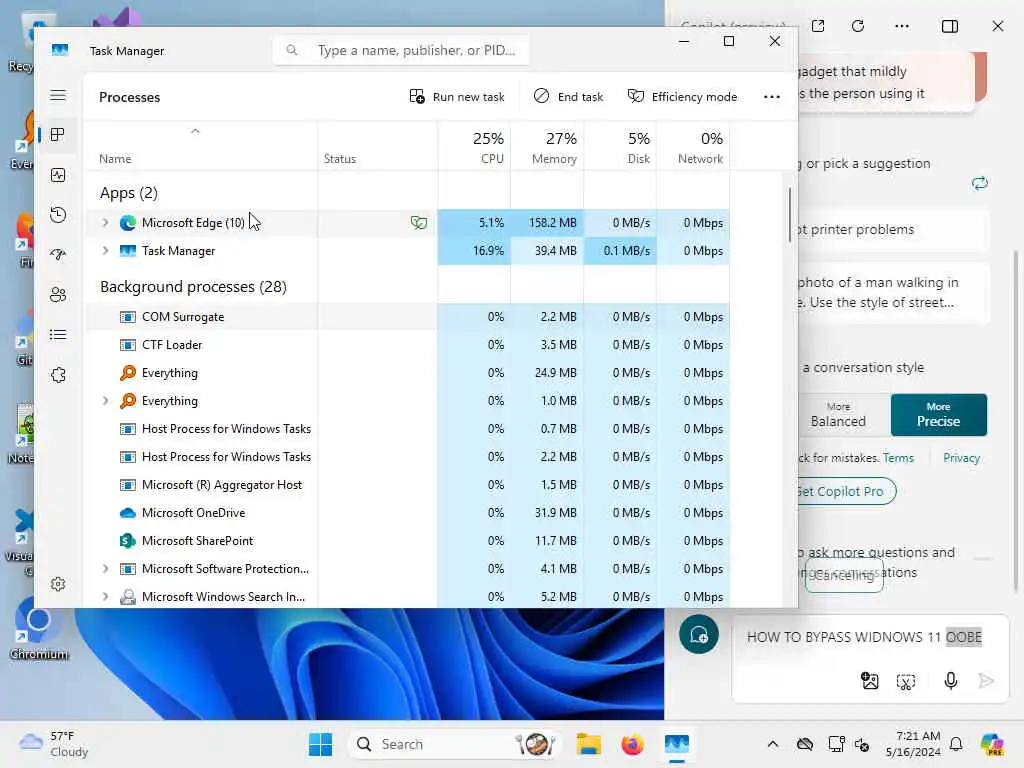Select the Microsoft SharePoint process
This screenshot has width=1024, height=768.
point(408,541)
